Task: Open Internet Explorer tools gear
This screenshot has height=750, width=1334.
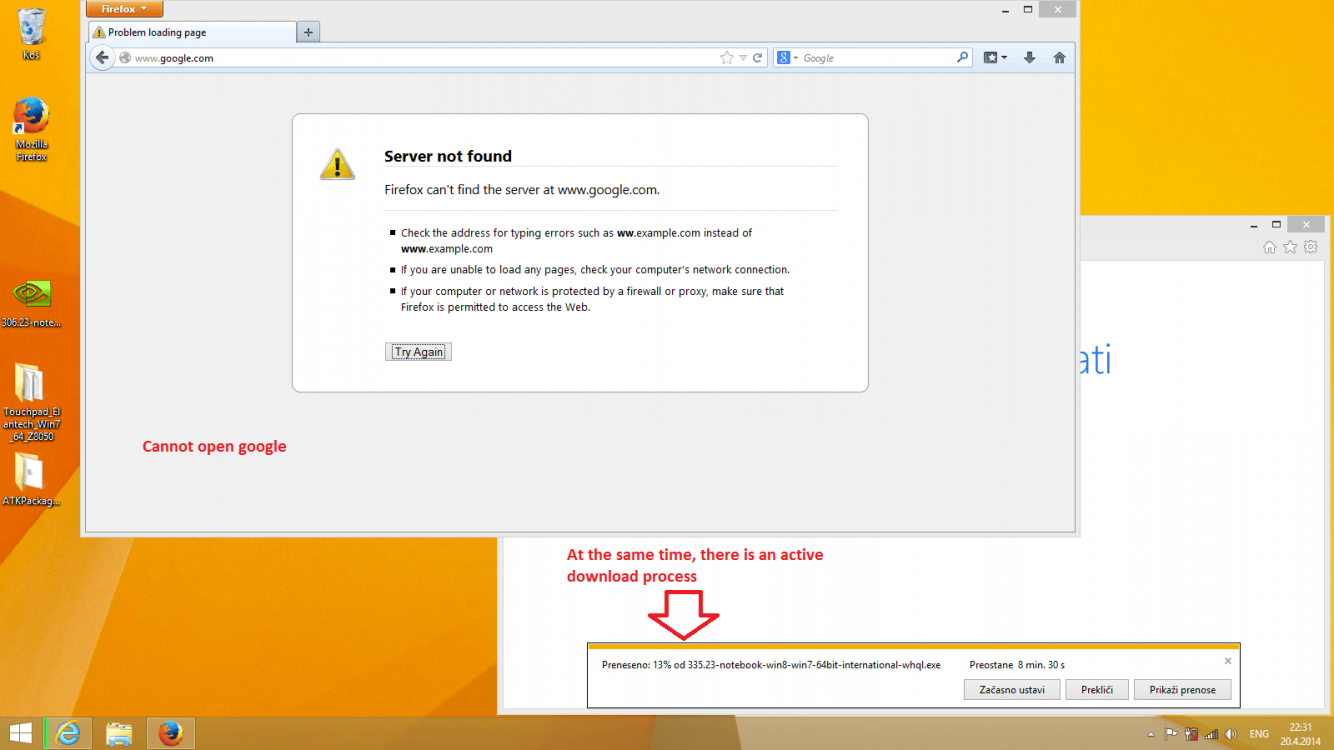Action: click(1311, 247)
